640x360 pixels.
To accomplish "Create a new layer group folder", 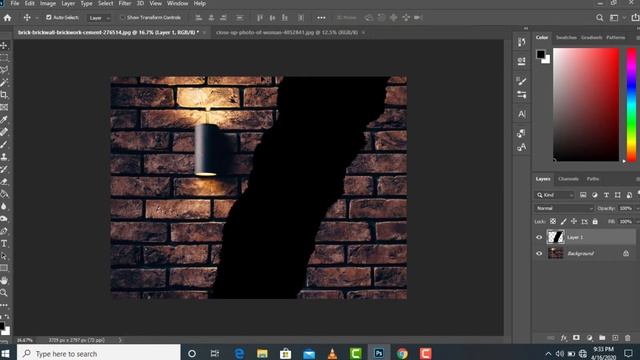I will pos(602,338).
